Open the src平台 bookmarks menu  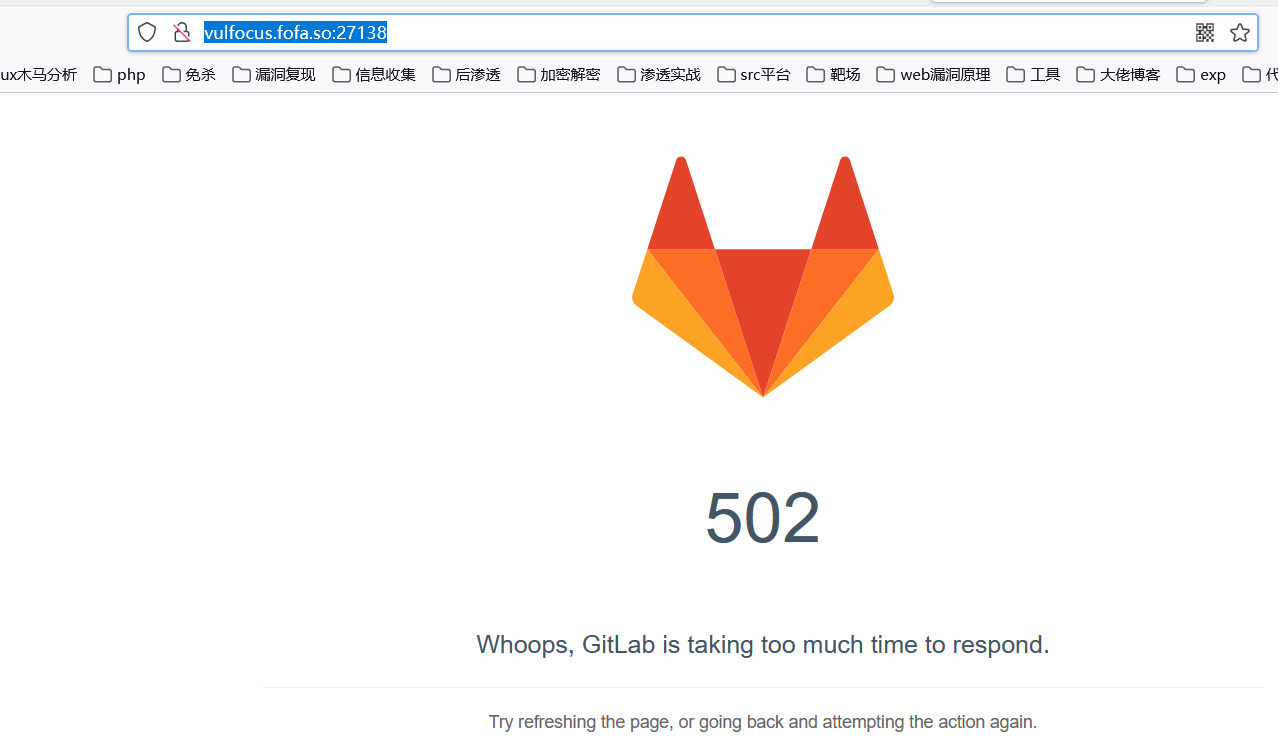click(x=753, y=73)
